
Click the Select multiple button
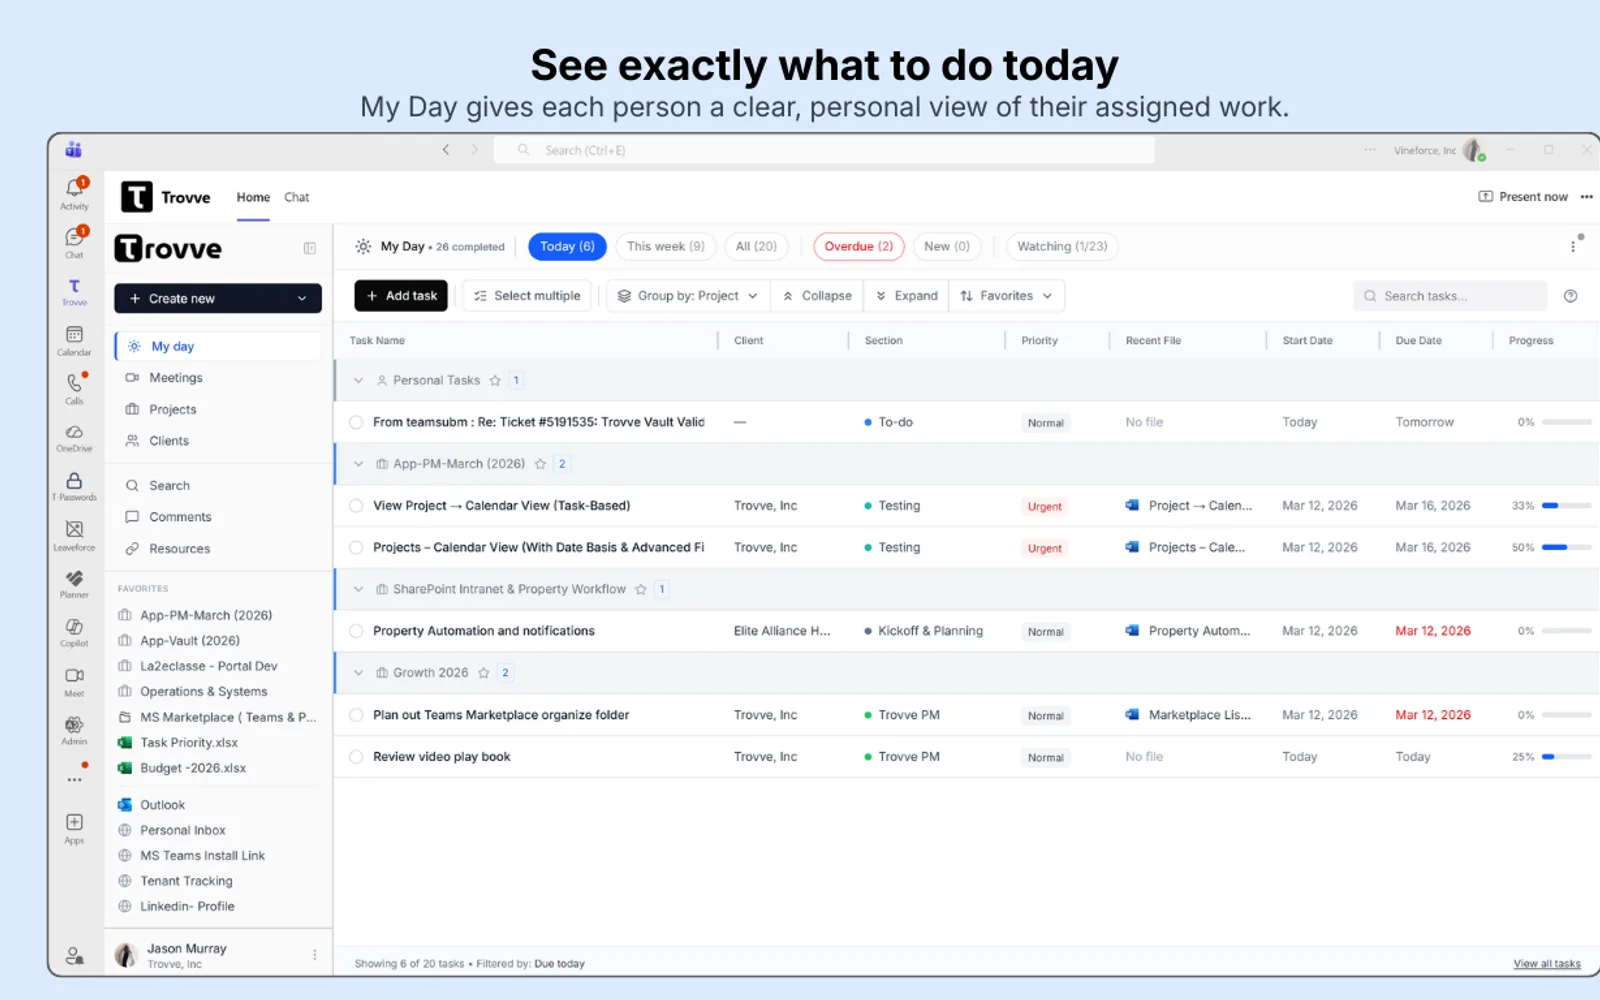(x=527, y=296)
